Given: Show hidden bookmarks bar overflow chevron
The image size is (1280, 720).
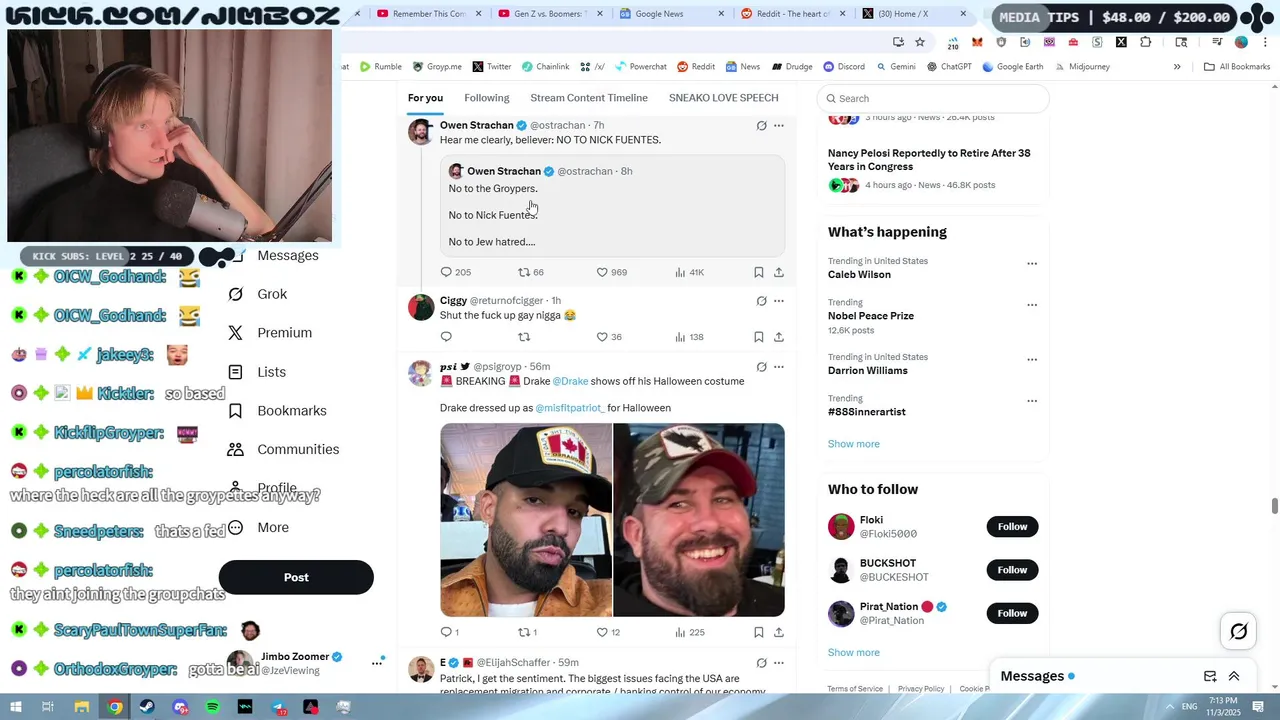Looking at the screenshot, I should click(1177, 67).
